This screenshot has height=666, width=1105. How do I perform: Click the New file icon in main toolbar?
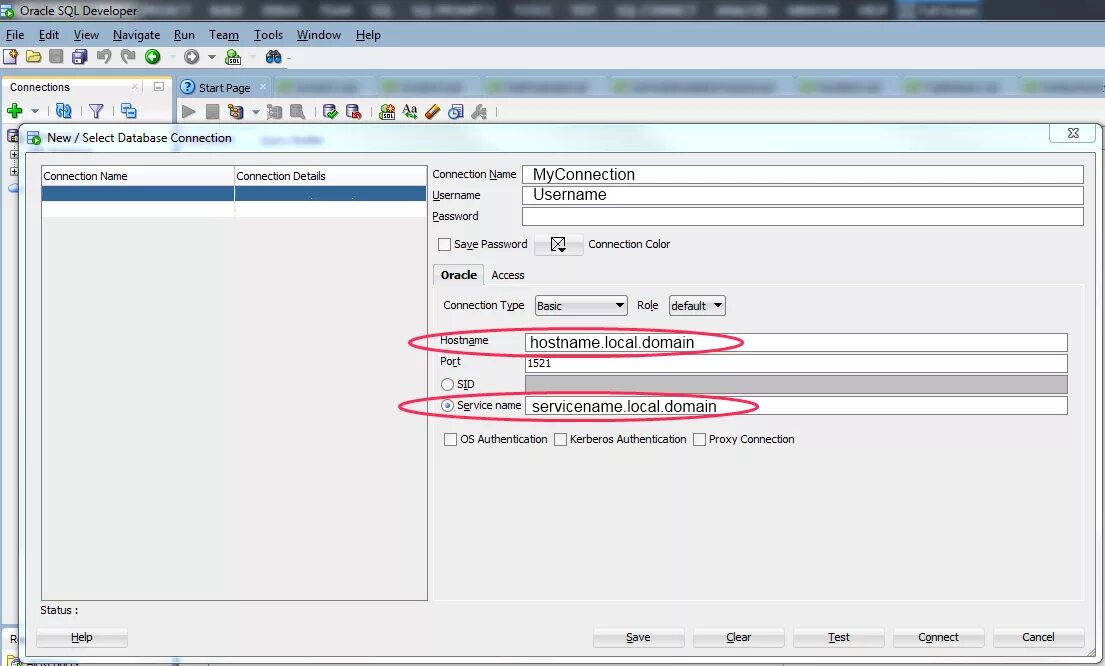click(x=11, y=56)
